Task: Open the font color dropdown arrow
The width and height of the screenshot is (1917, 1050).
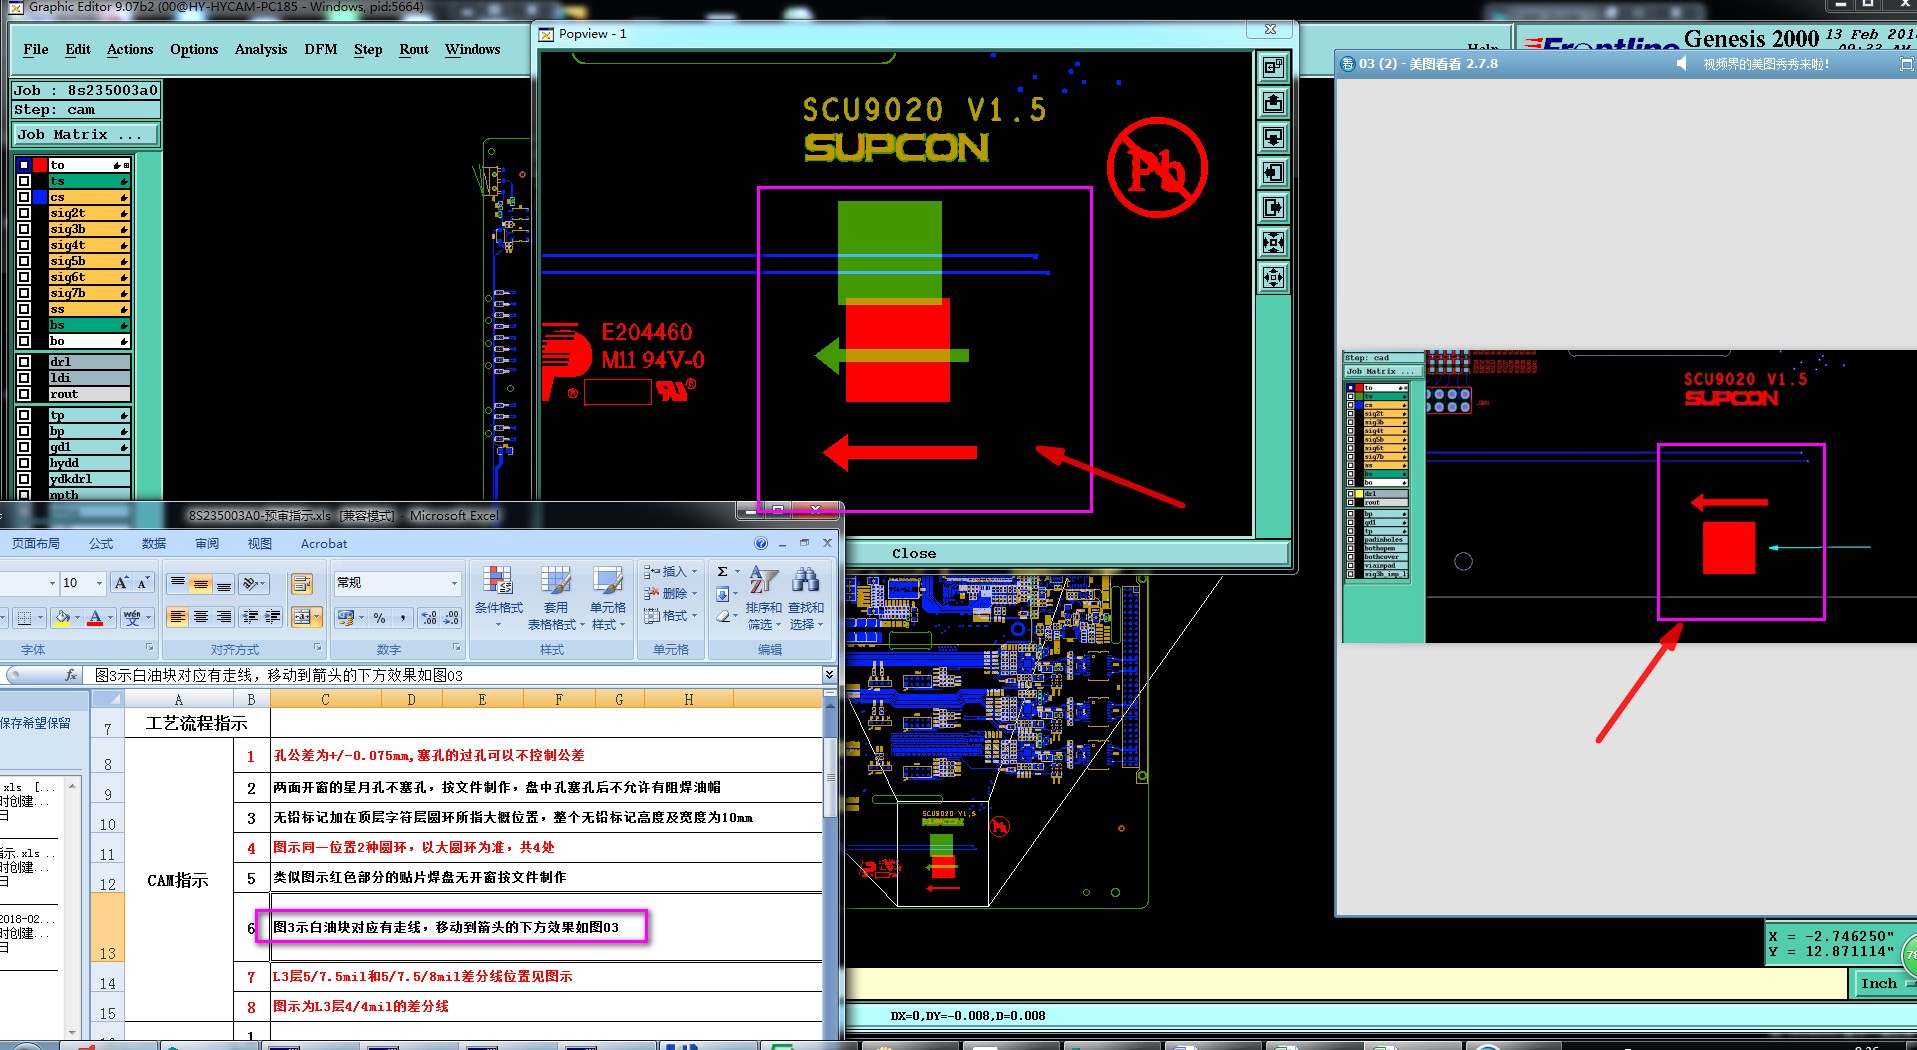Action: 110,618
